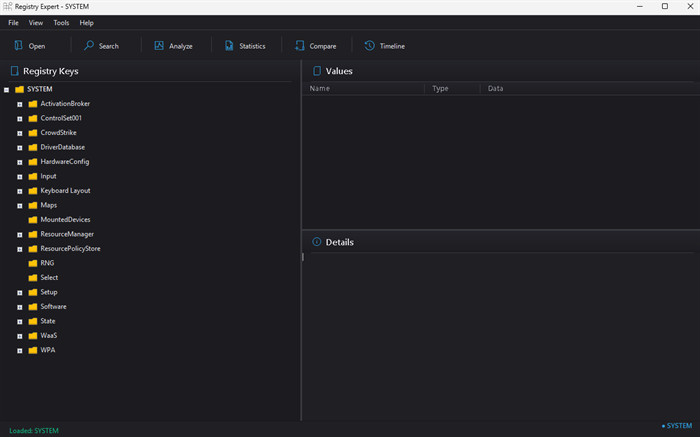Image resolution: width=700 pixels, height=437 pixels.
Task: Click the Values panel icon
Action: (317, 71)
